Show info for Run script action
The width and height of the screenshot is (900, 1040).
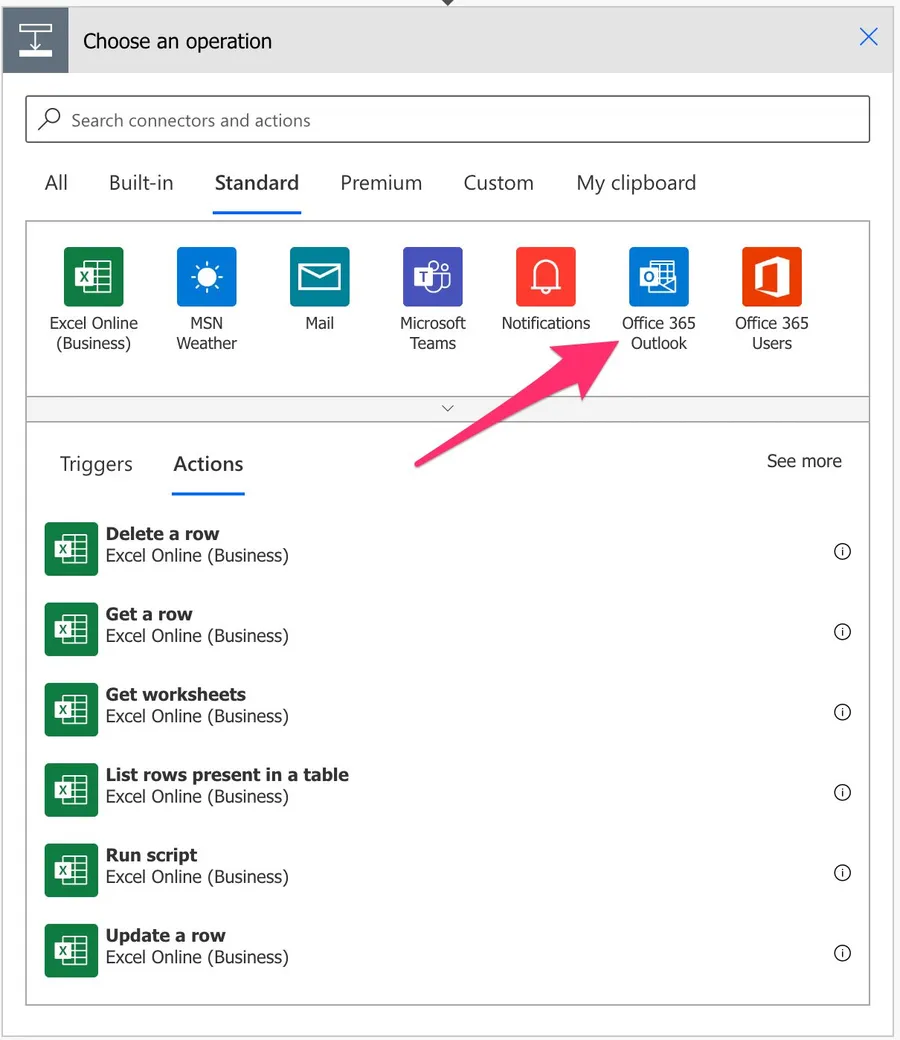click(842, 873)
